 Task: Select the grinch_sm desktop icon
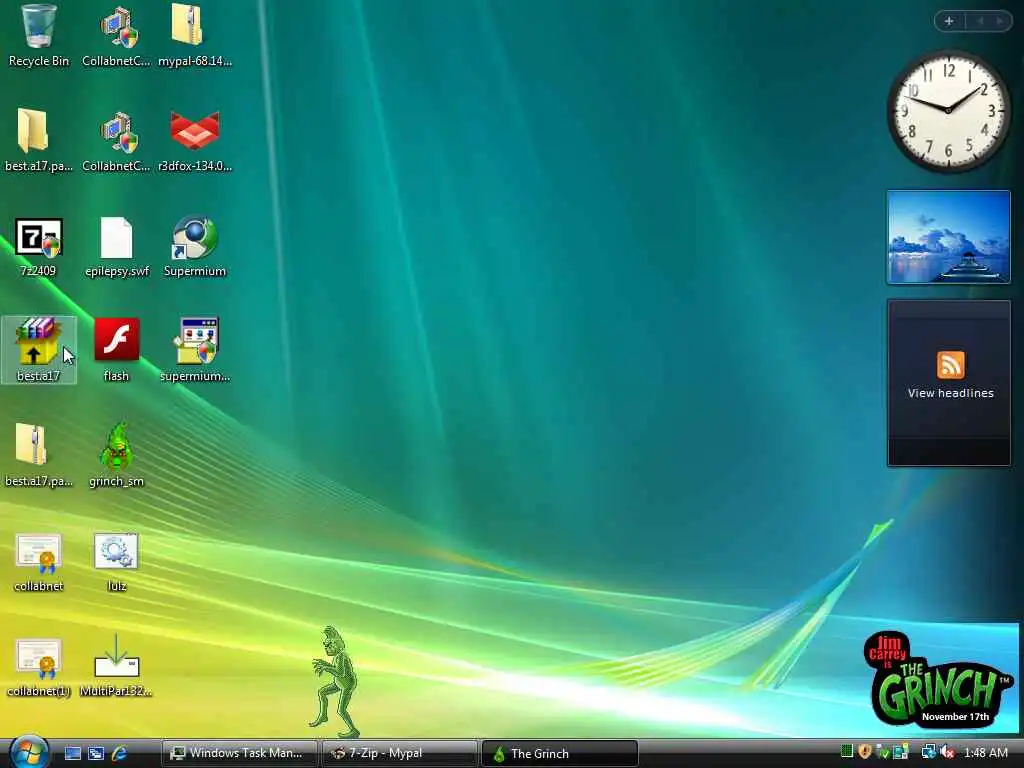pos(116,455)
